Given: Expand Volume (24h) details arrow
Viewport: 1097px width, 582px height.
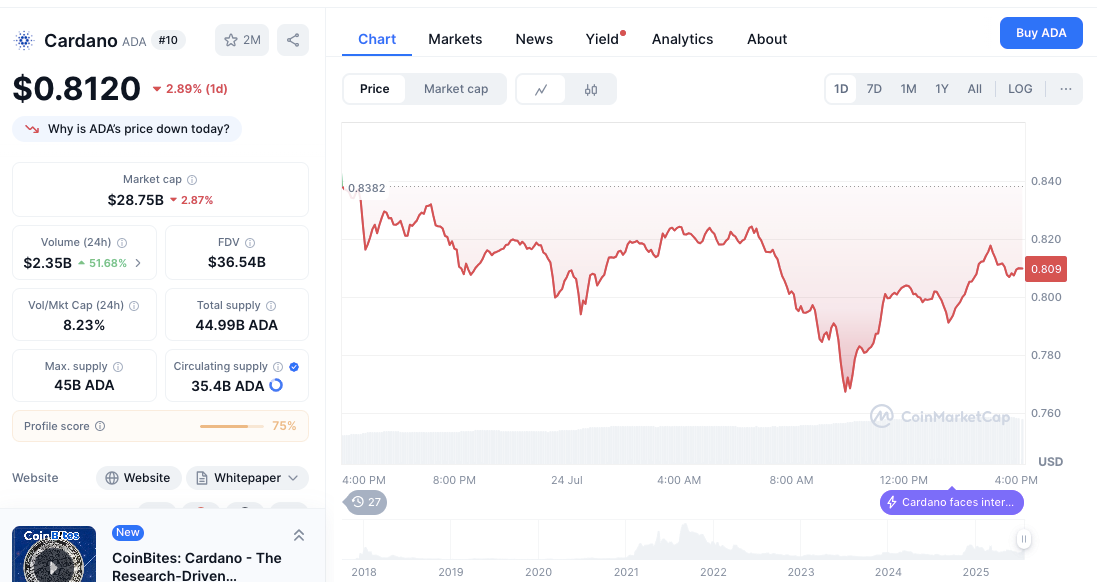Looking at the screenshot, I should 138,263.
